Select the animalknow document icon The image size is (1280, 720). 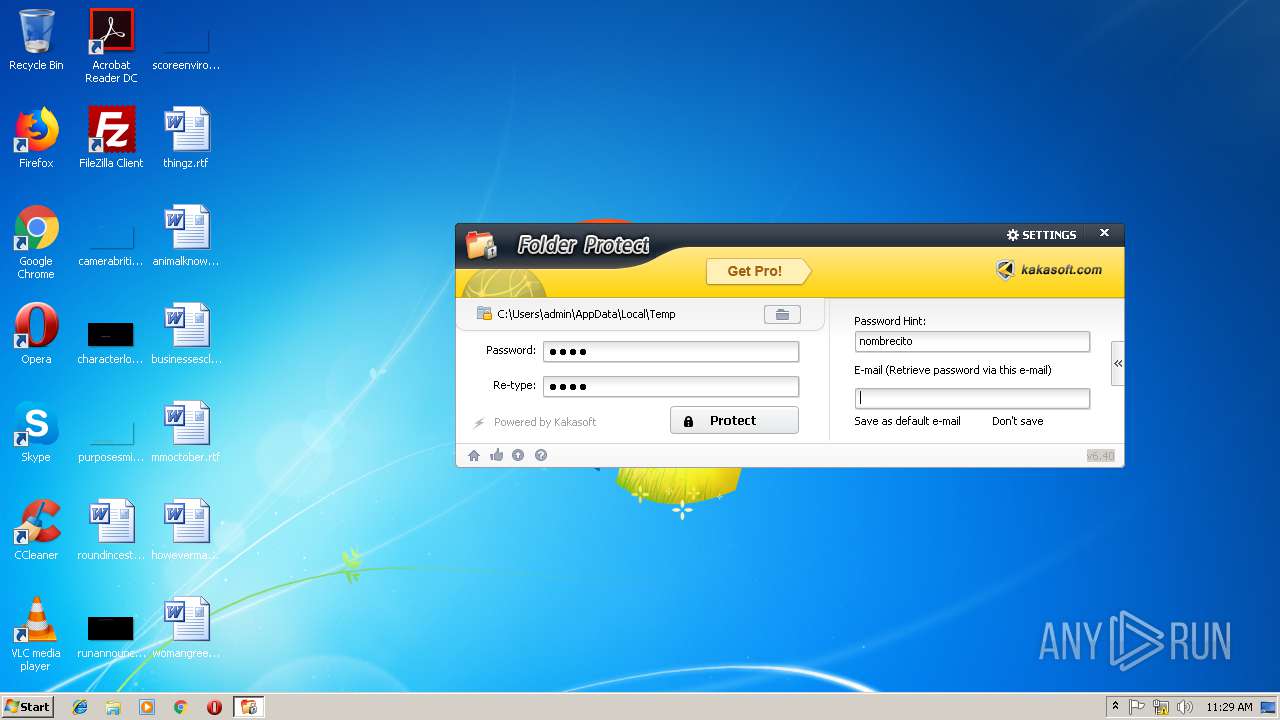pyautogui.click(x=186, y=236)
